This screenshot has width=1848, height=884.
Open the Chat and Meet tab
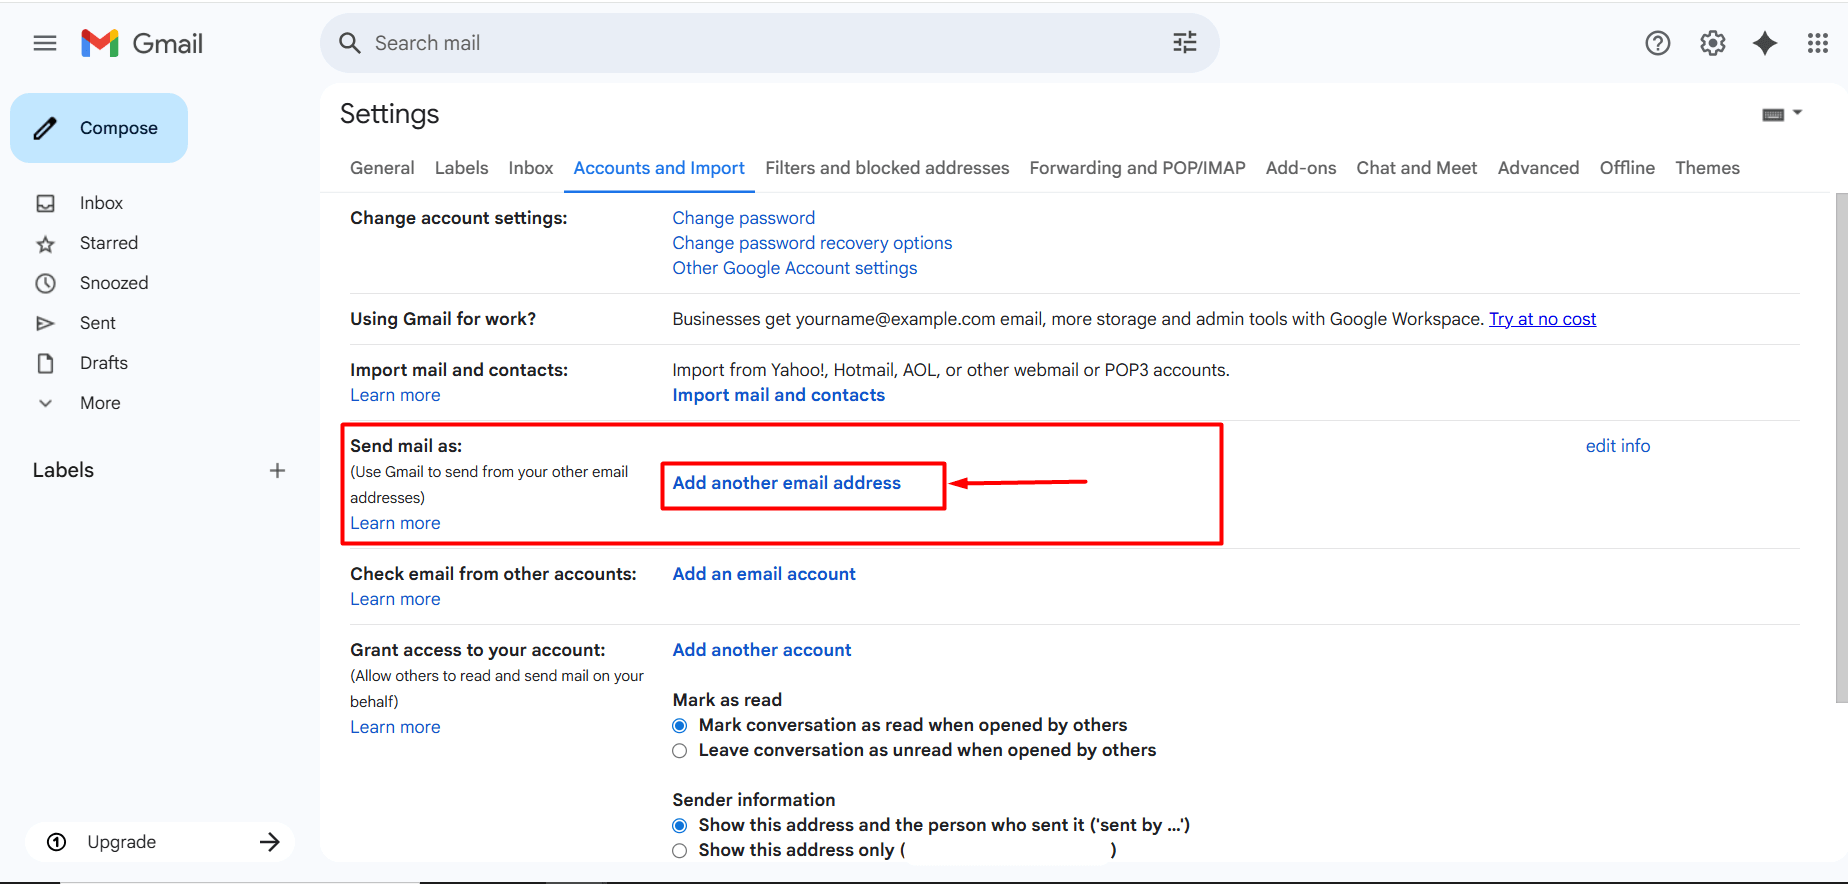click(x=1416, y=168)
